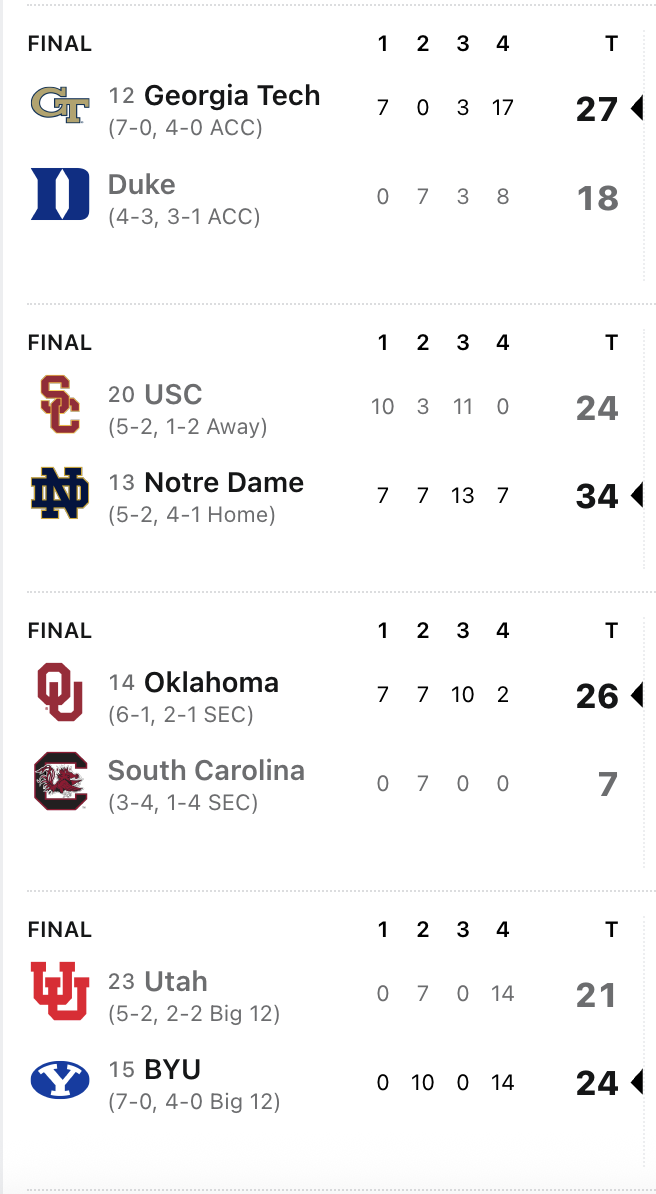Image resolution: width=656 pixels, height=1194 pixels.
Task: Open the Georgia Tech team link
Action: 232,96
